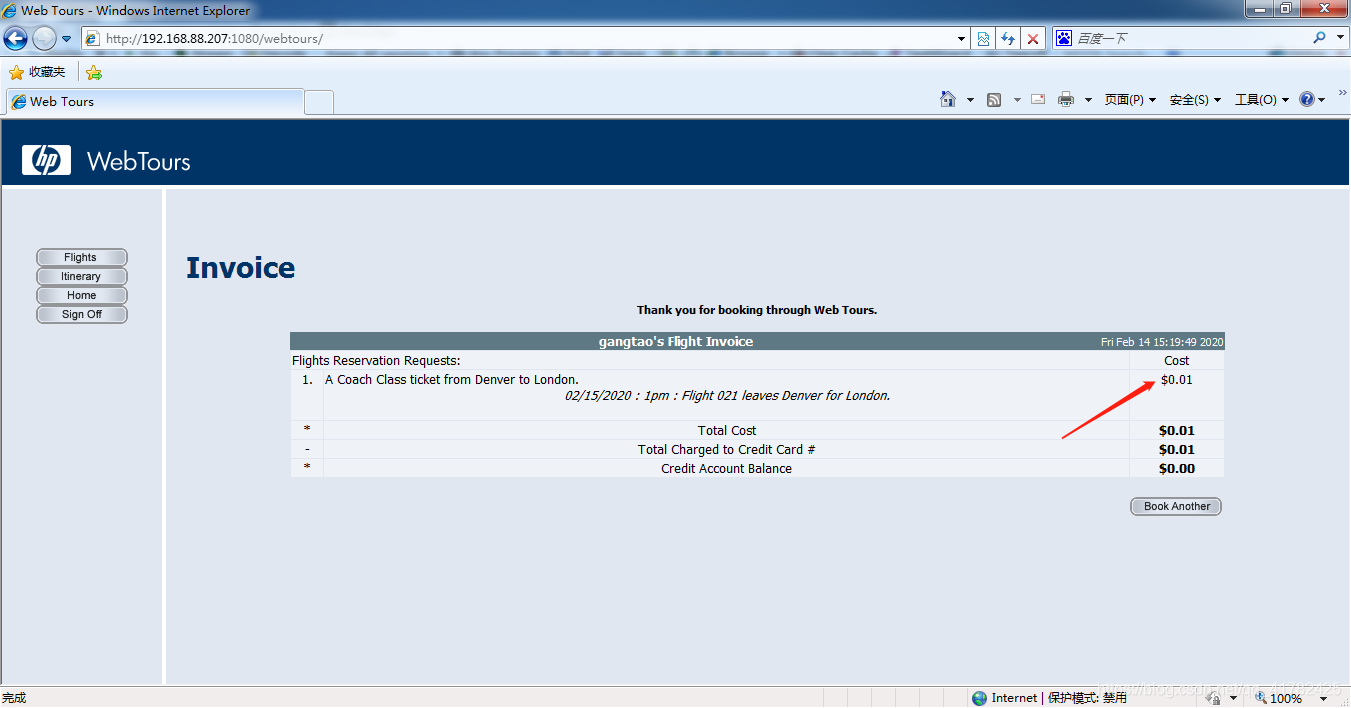Go back with the browser Back arrow
Image resolution: width=1351 pixels, height=708 pixels.
click(15, 39)
